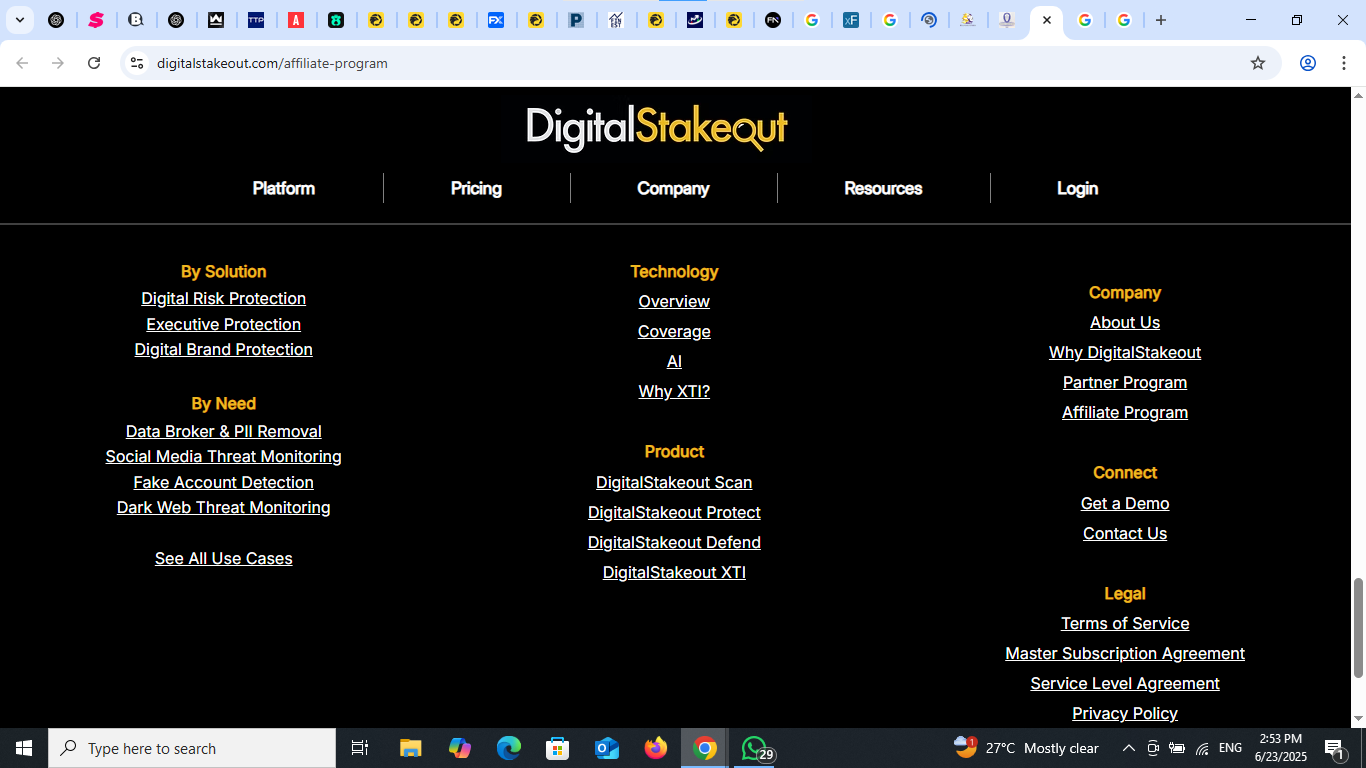Open the Partner Program link
The width and height of the screenshot is (1366, 768).
[1125, 382]
